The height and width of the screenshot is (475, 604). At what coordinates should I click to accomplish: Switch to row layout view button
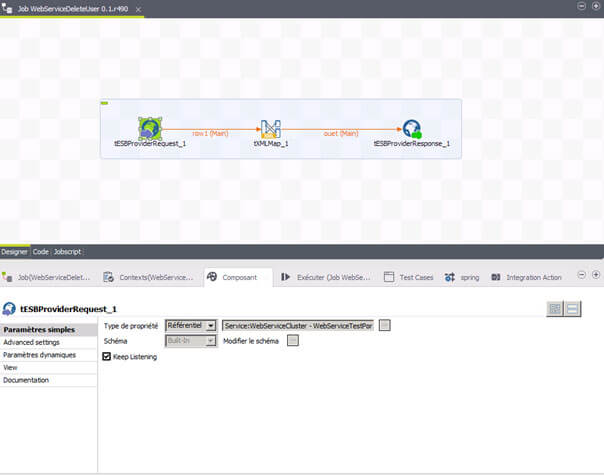click(x=572, y=309)
